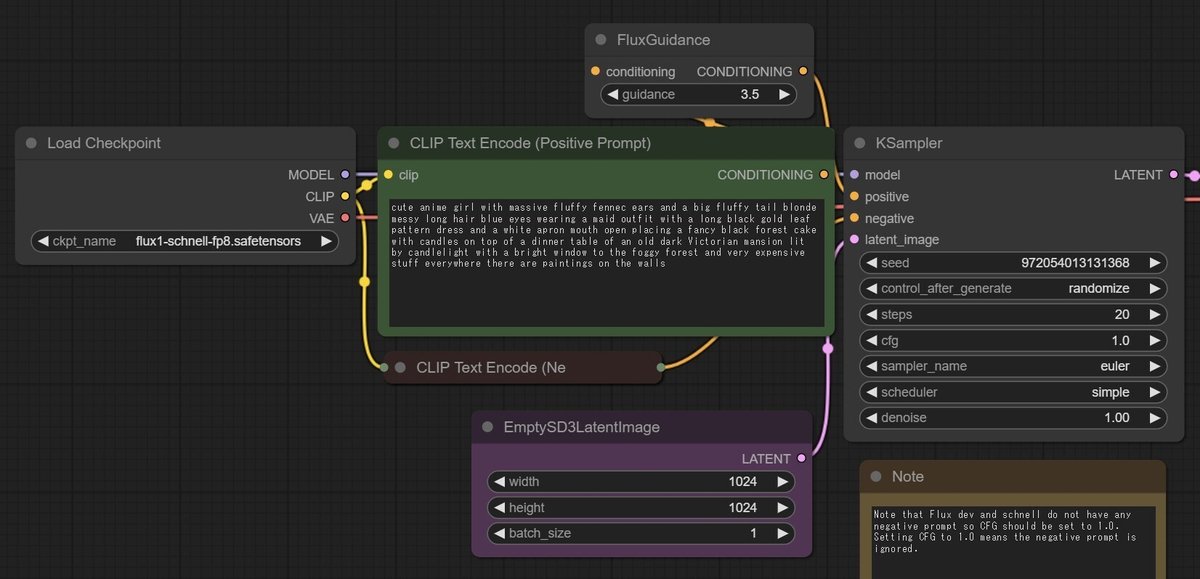This screenshot has height=579, width=1200.
Task: Click the VAE output socket on Load Checkpoint
Action: coord(345,217)
